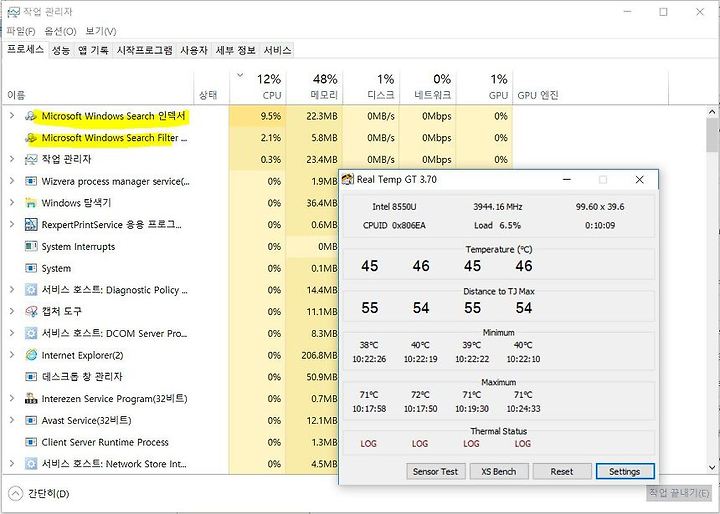
Task: Switch to the 성능 tab
Action: [61, 50]
